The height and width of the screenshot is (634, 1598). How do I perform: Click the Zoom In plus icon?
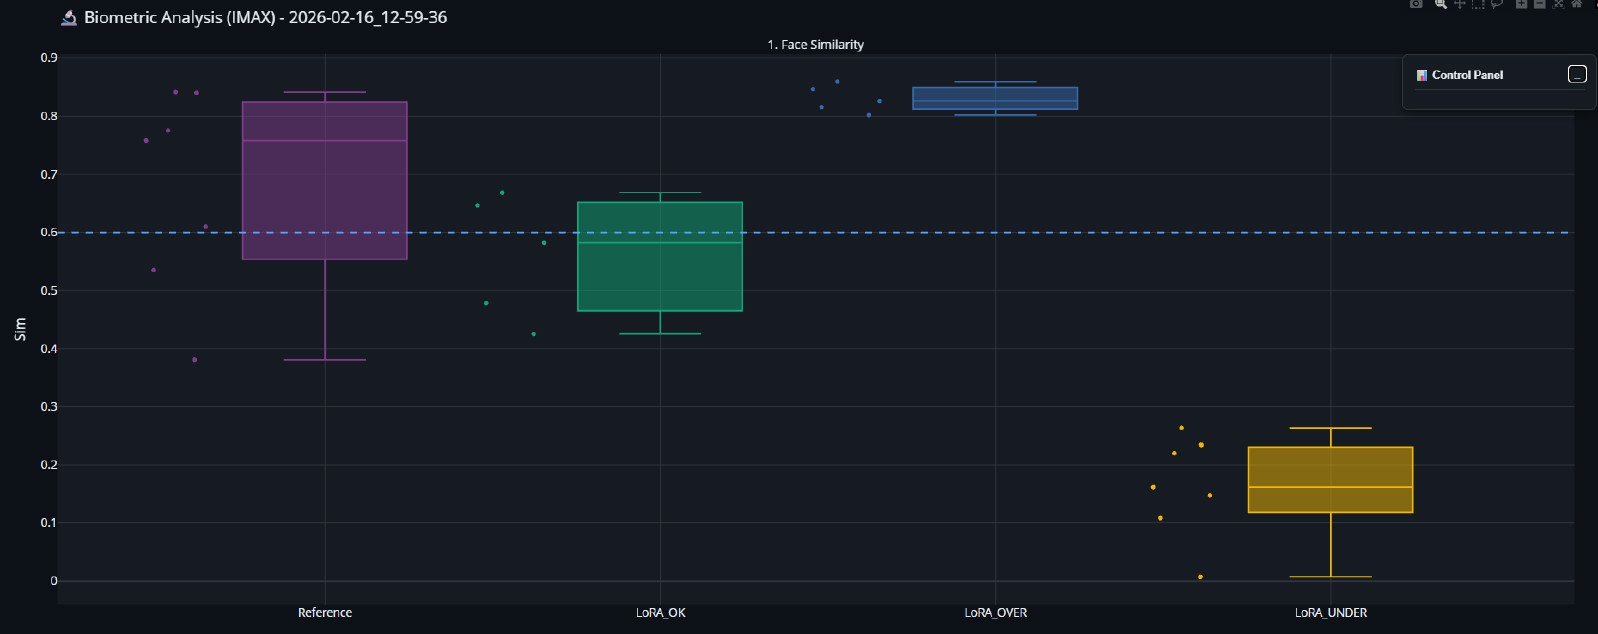[1521, 4]
